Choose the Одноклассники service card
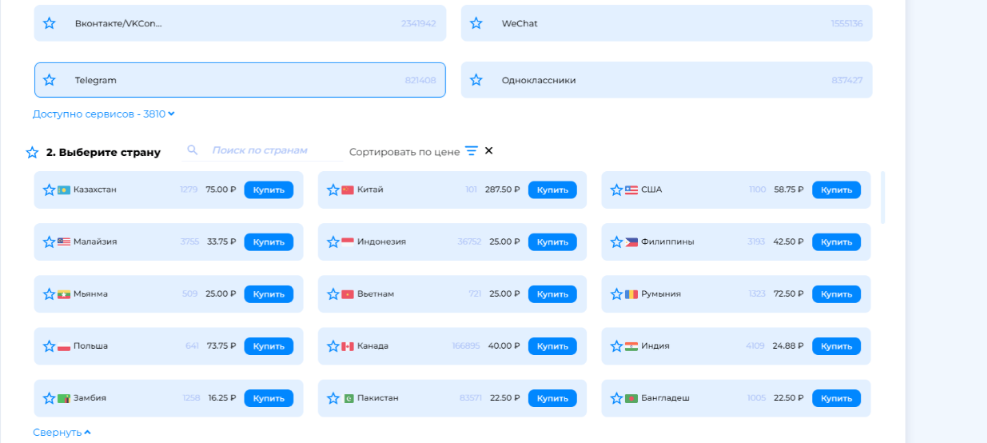 tap(667, 80)
